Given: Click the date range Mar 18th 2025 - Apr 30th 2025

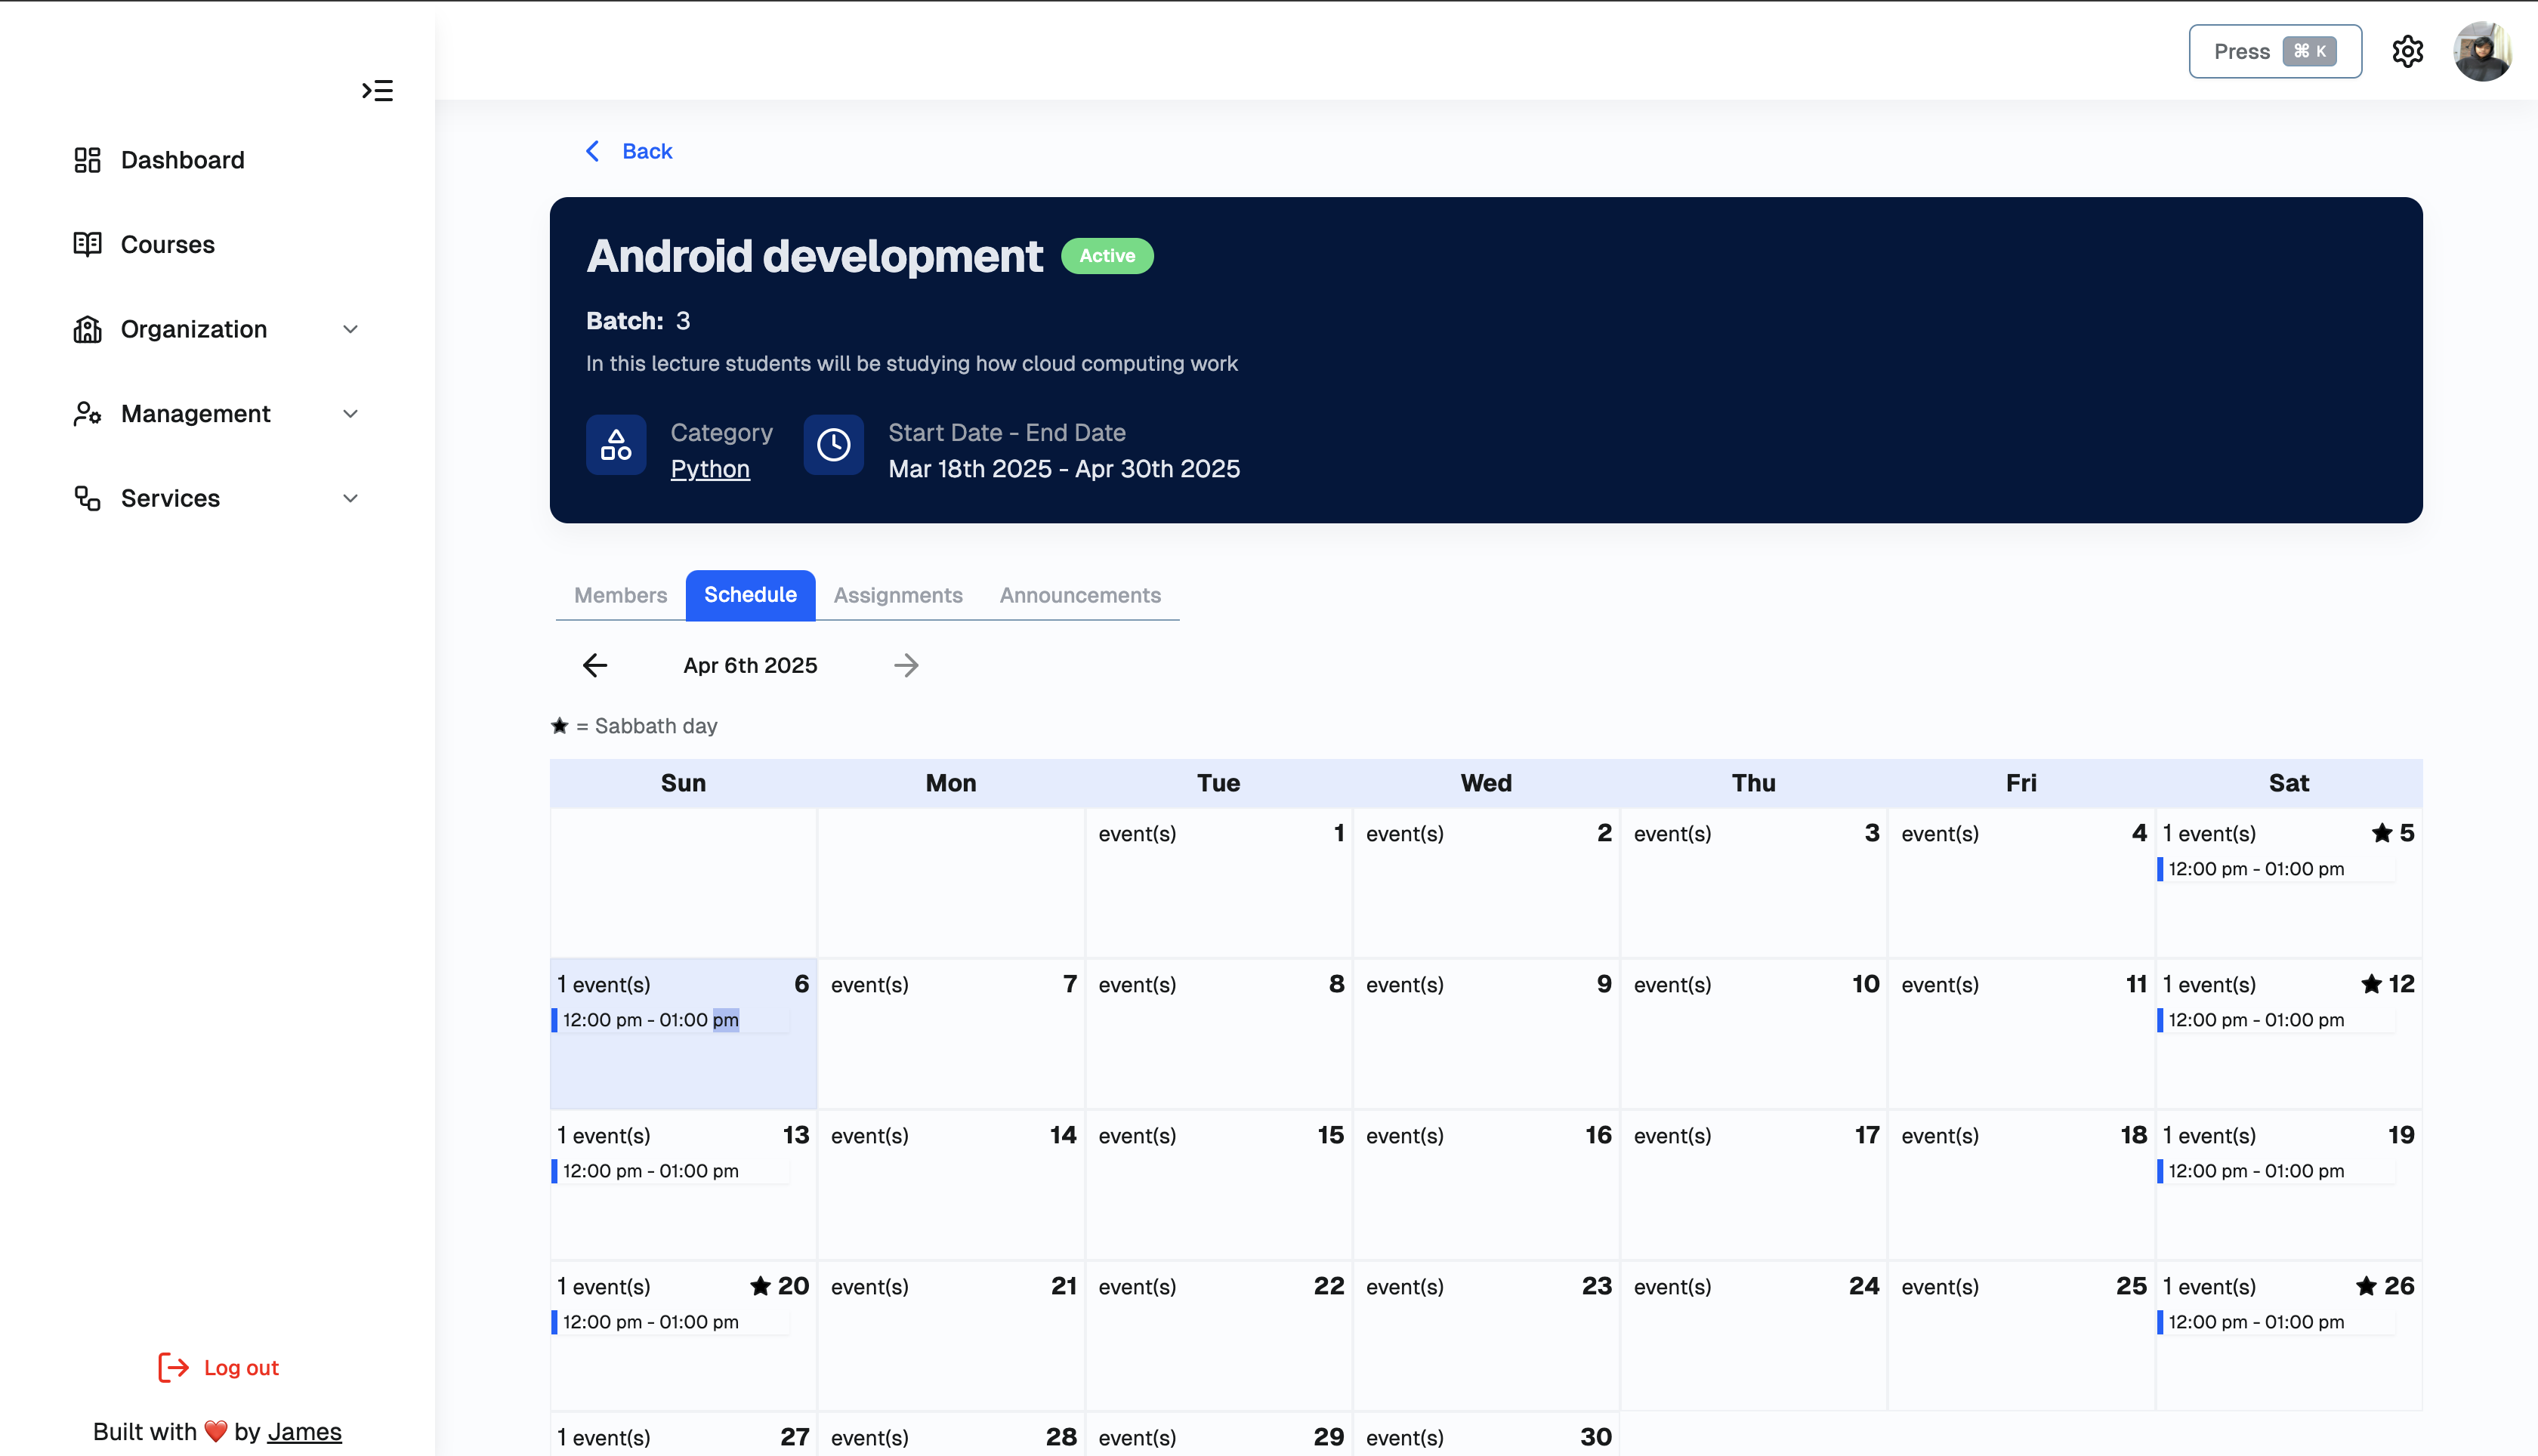Looking at the screenshot, I should (x=1064, y=469).
